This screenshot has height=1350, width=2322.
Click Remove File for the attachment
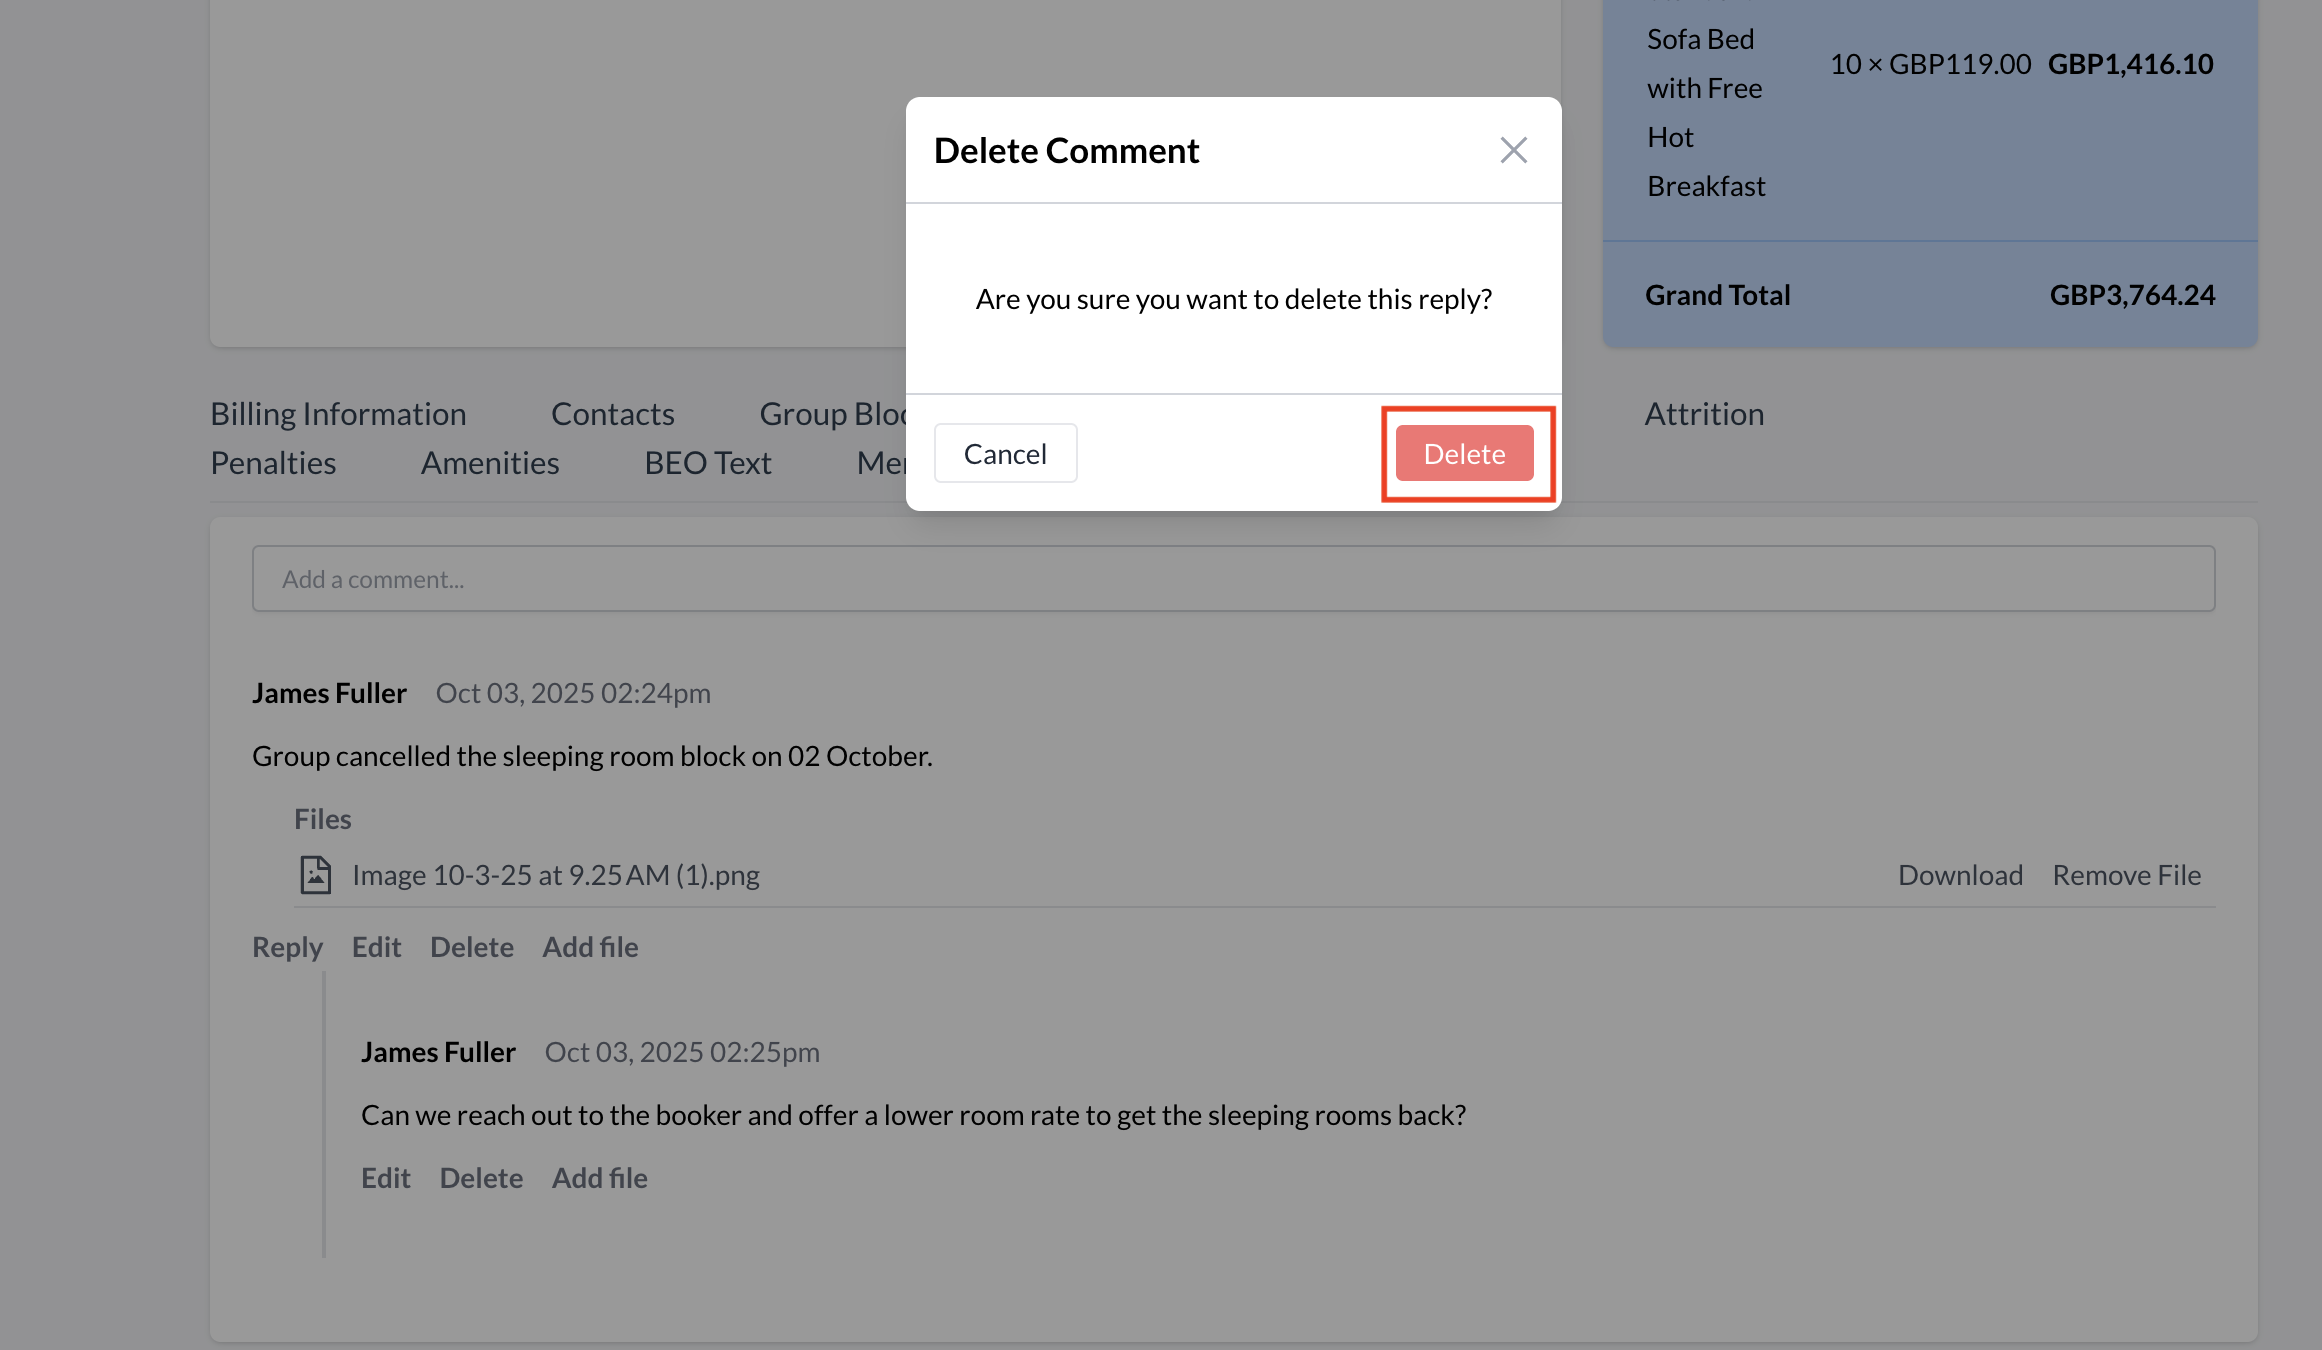2126,875
